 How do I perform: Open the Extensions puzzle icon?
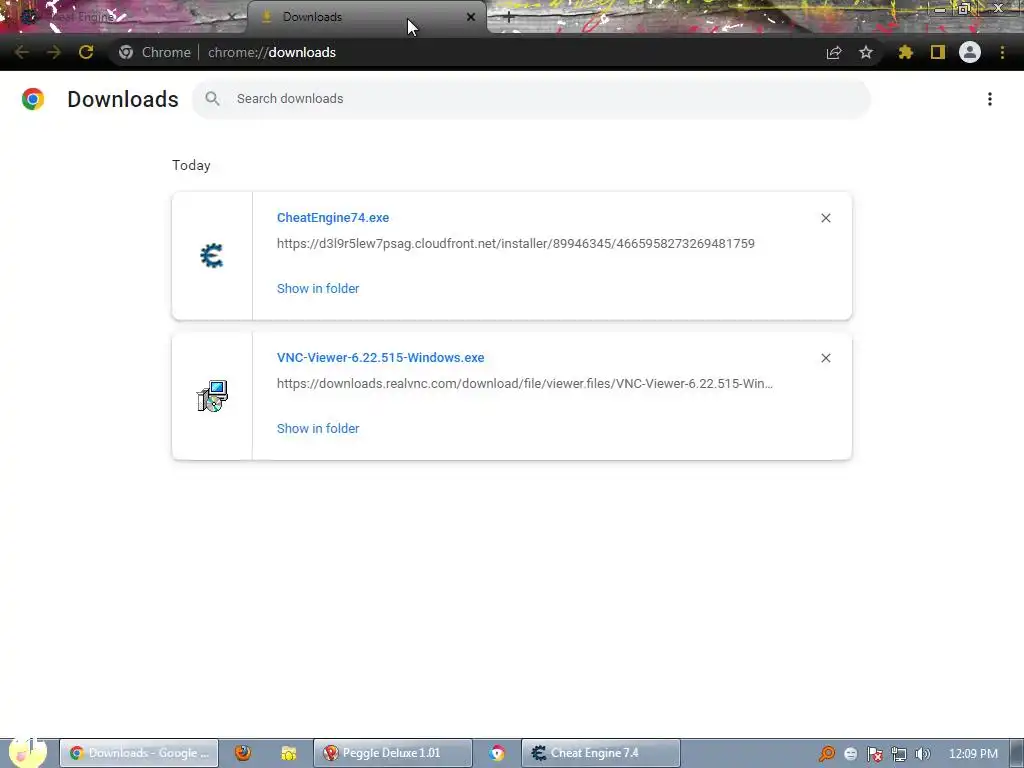905,52
